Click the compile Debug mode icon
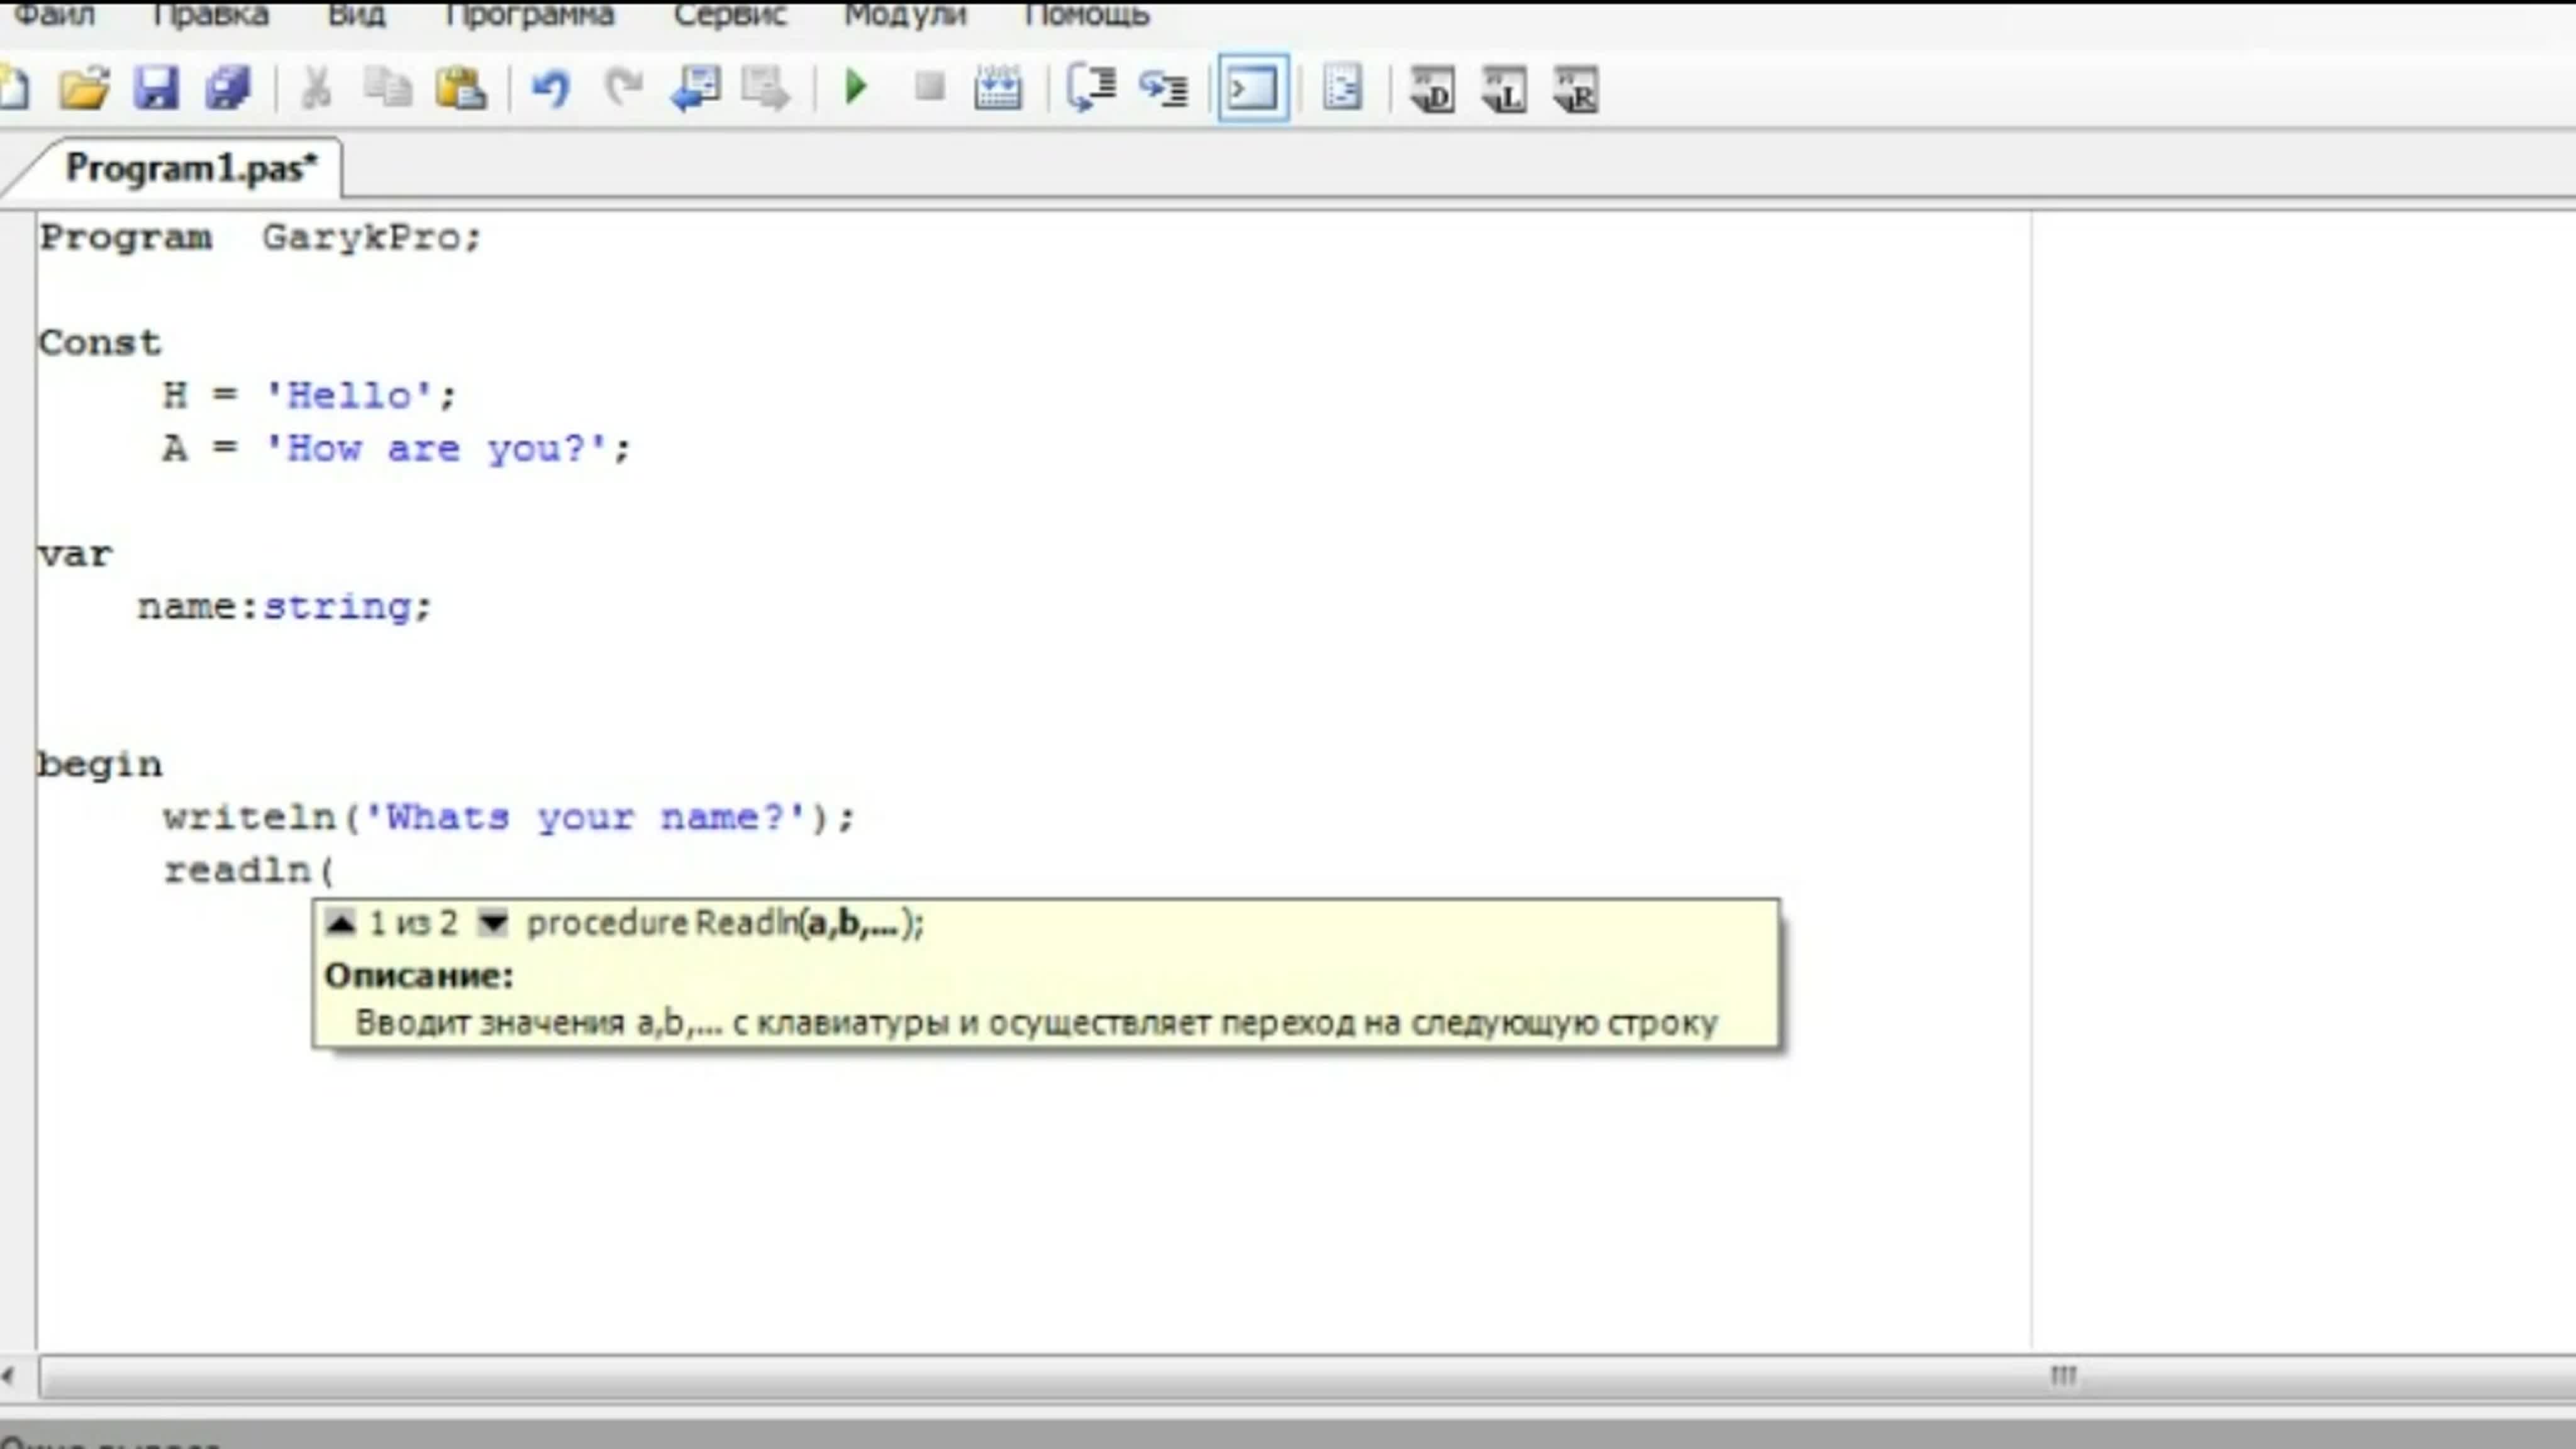This screenshot has height=1449, width=2576. (x=1432, y=90)
